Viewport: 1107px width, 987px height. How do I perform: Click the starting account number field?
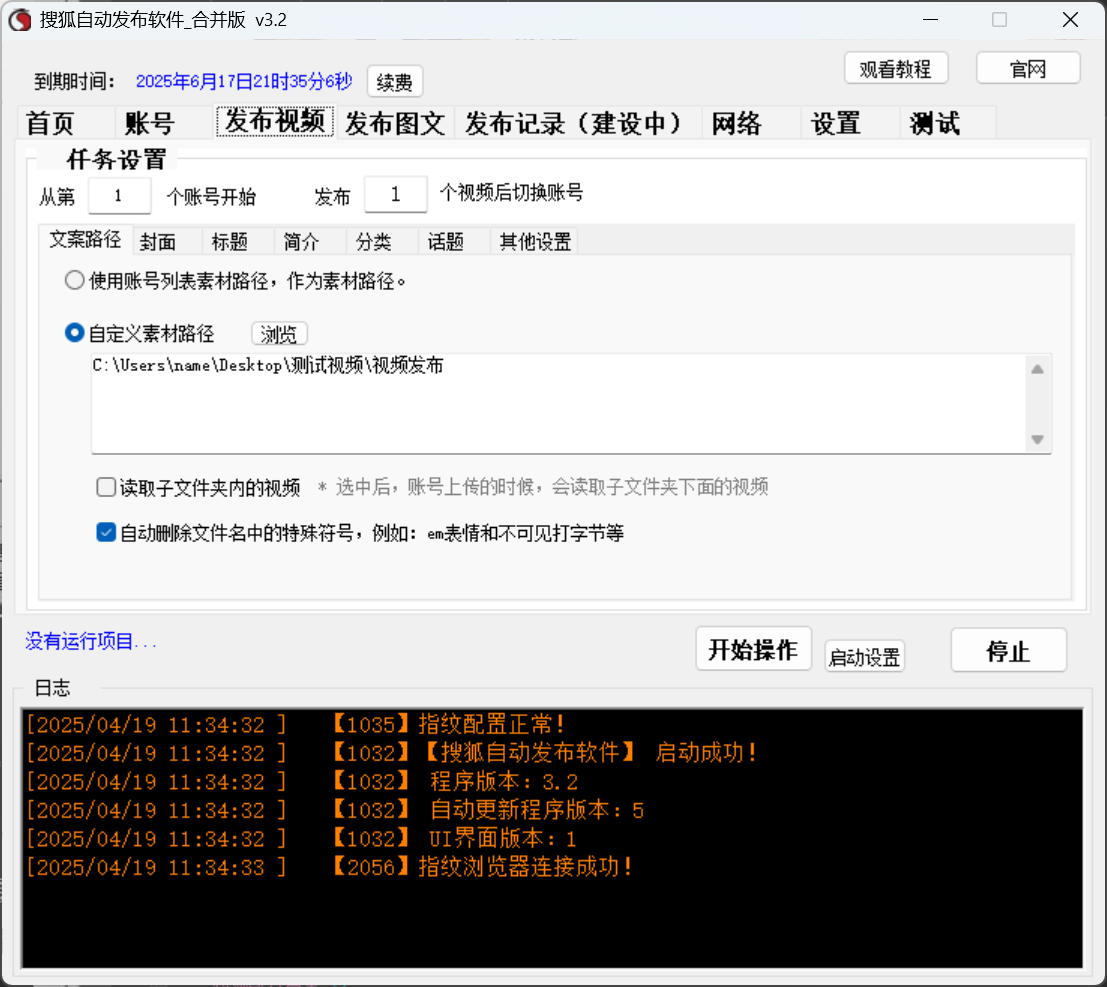tap(119, 196)
